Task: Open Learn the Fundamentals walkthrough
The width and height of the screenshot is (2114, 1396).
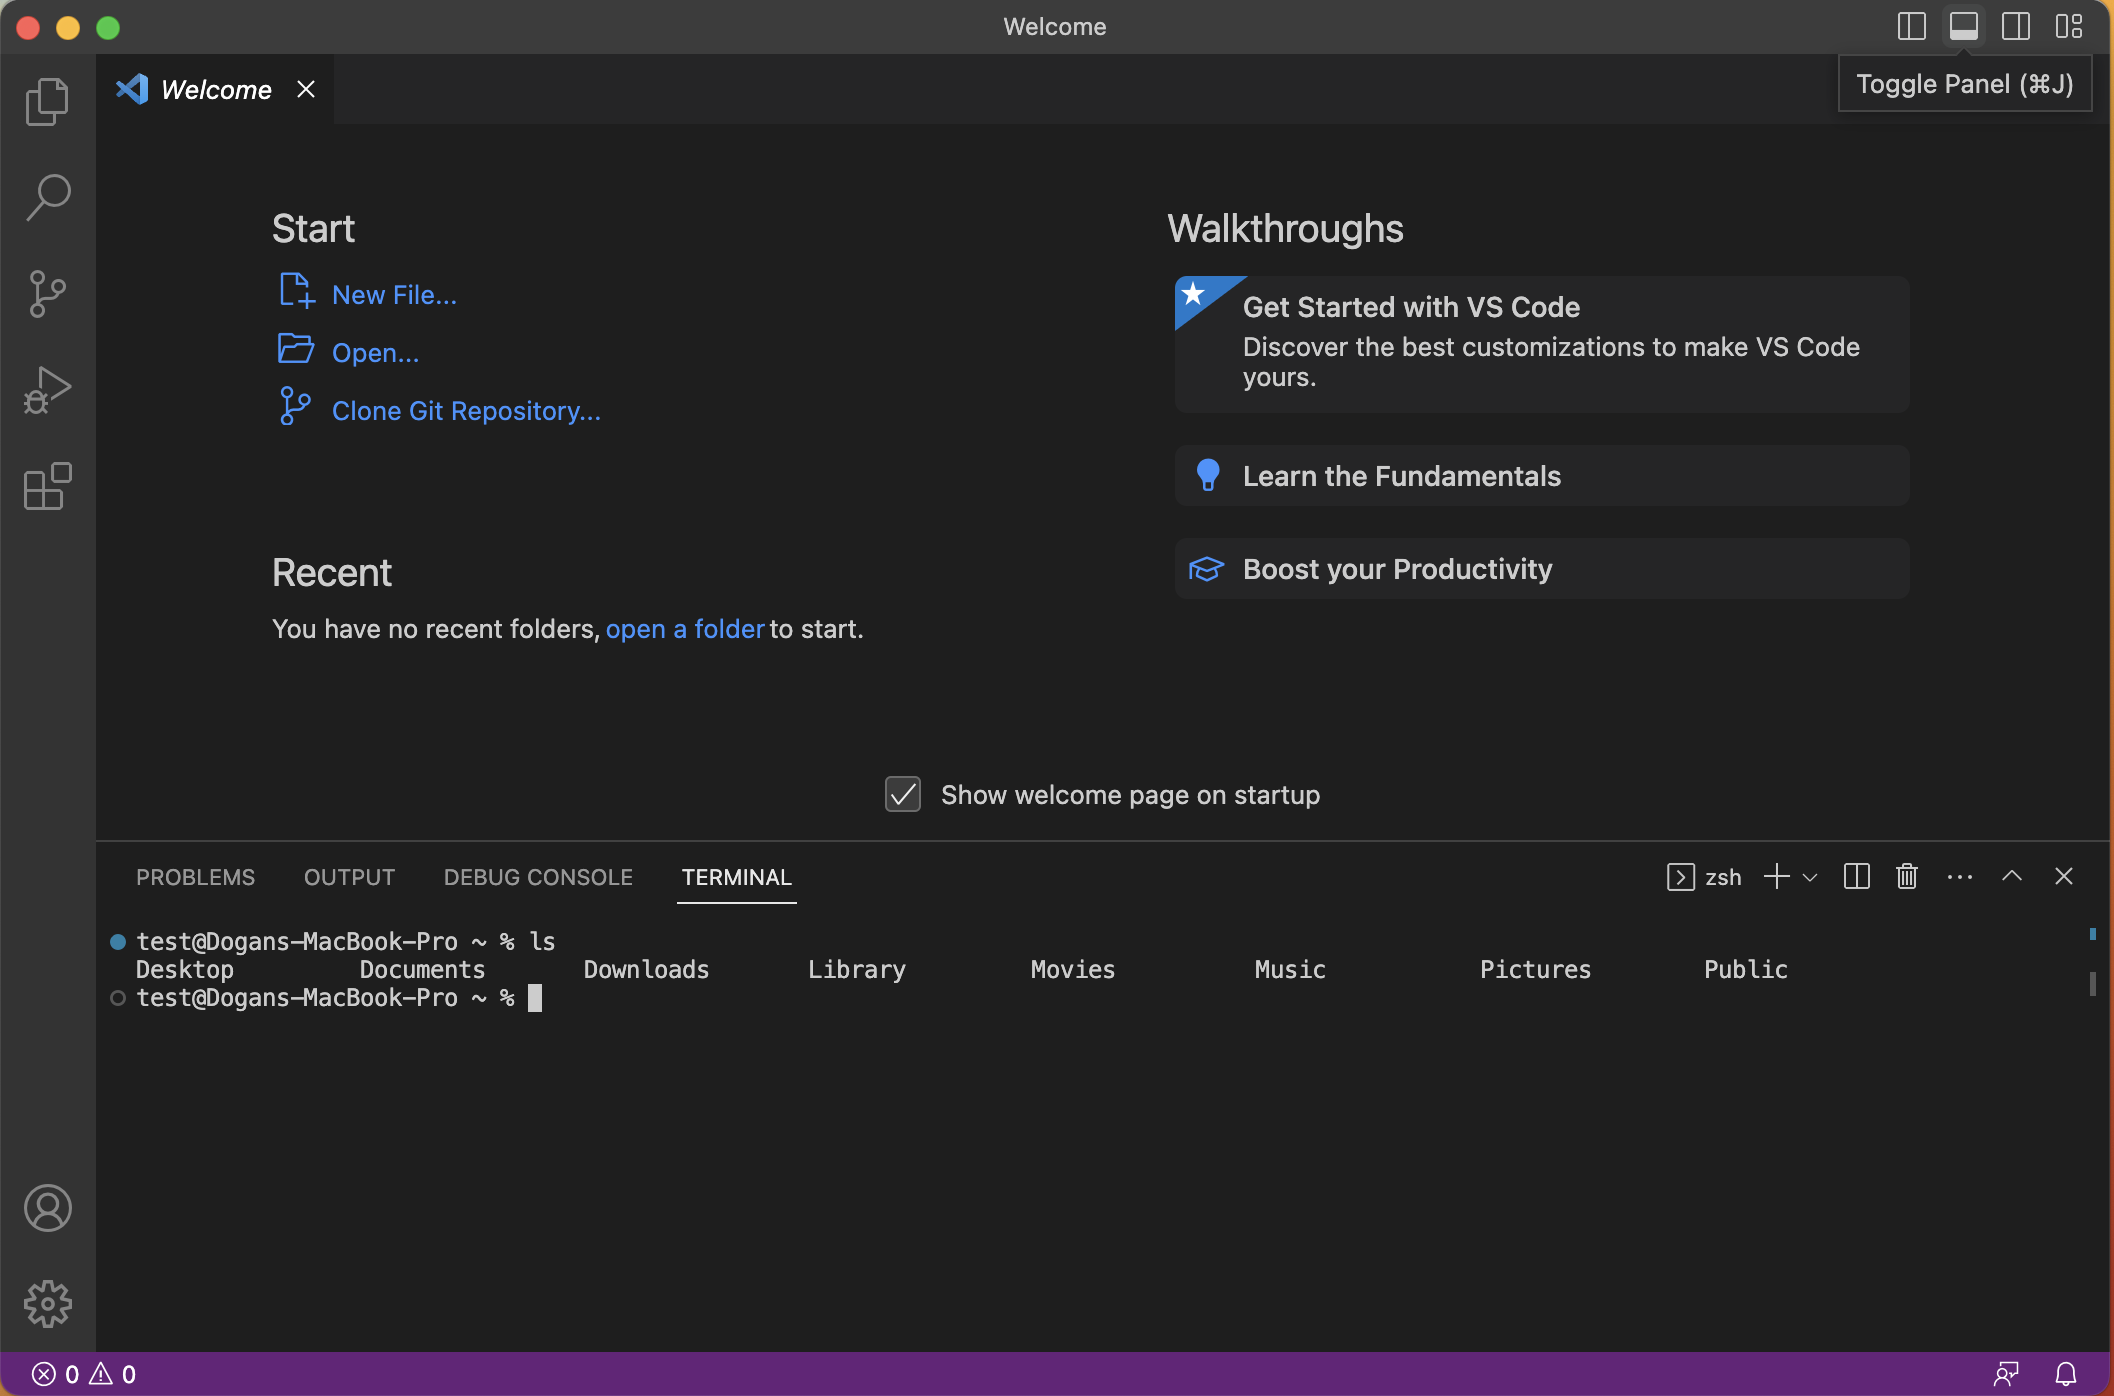Action: (1542, 476)
